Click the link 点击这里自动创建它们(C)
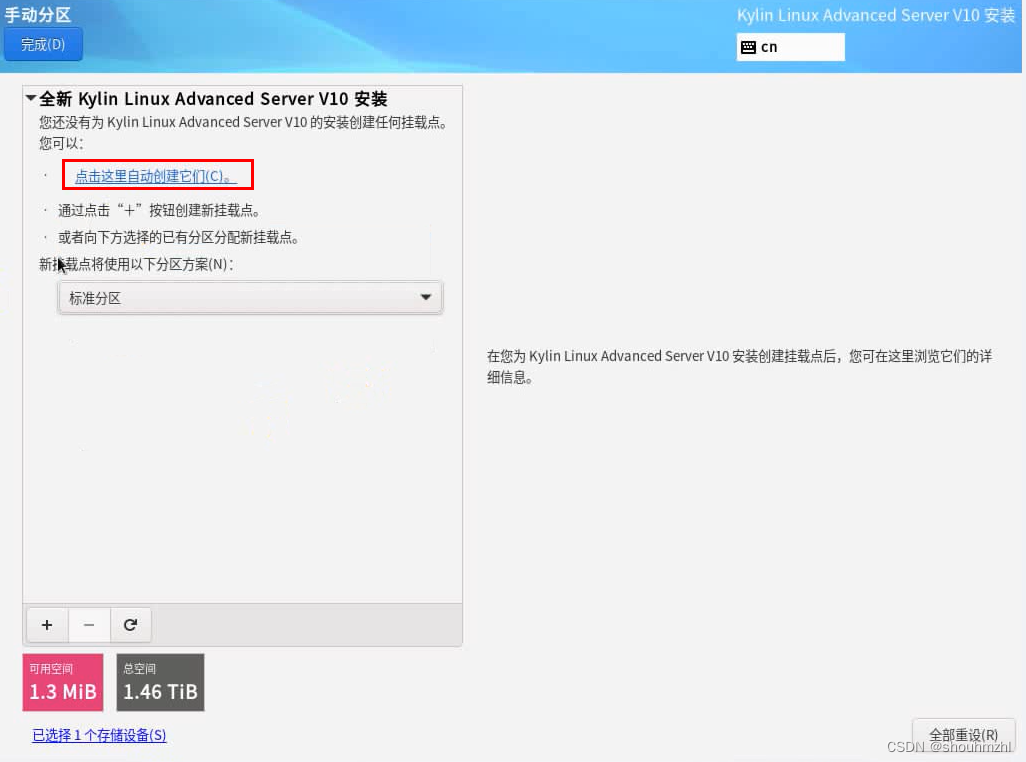Viewport: 1026px width, 762px height. point(155,175)
